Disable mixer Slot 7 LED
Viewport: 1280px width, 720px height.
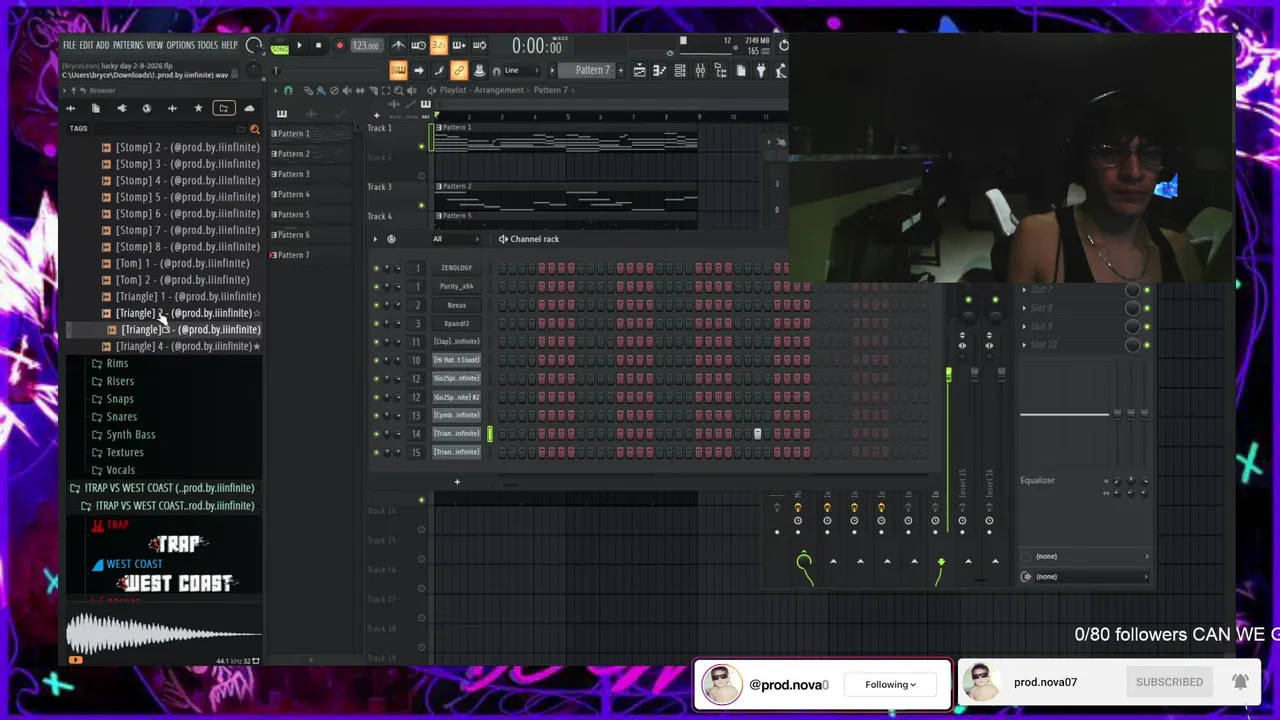pyautogui.click(x=1147, y=290)
